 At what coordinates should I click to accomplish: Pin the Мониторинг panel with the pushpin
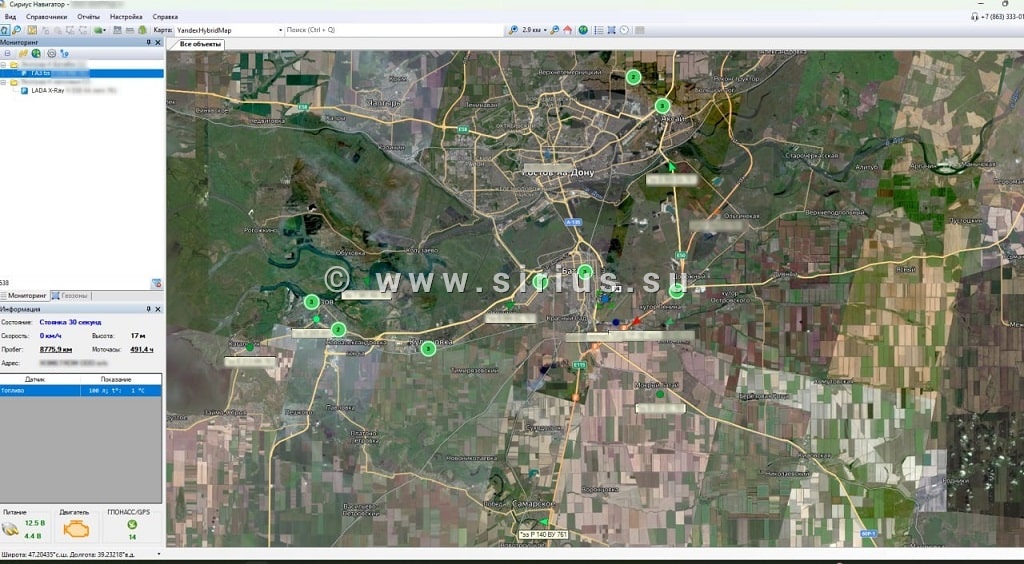pos(149,42)
